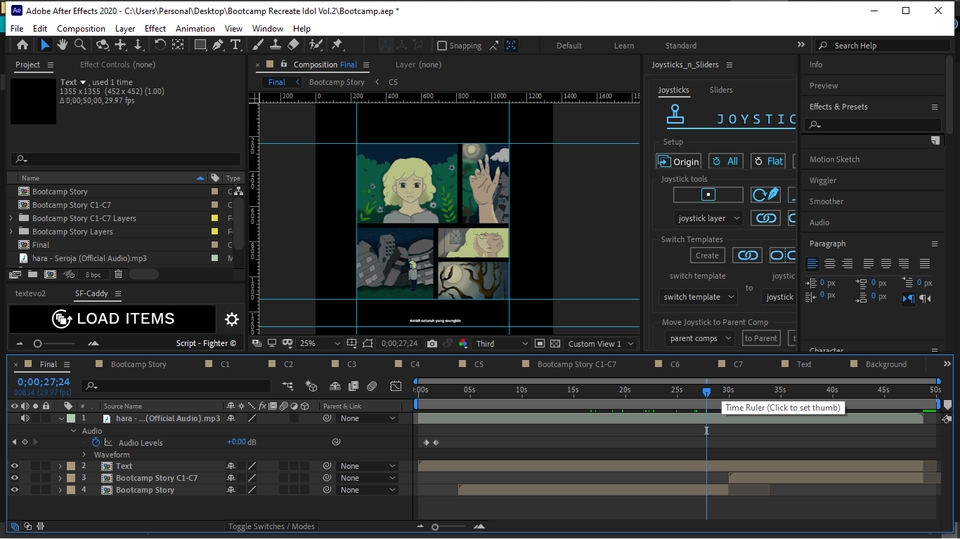This screenshot has height=539, width=960.
Task: Open the composition mini-flowchart icon
Action: (x=287, y=386)
